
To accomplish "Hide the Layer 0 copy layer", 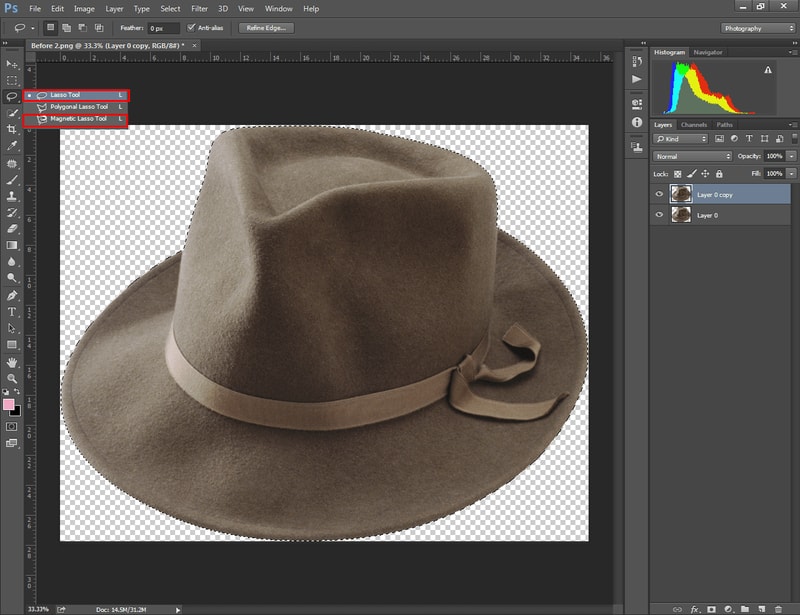I will 661,193.
